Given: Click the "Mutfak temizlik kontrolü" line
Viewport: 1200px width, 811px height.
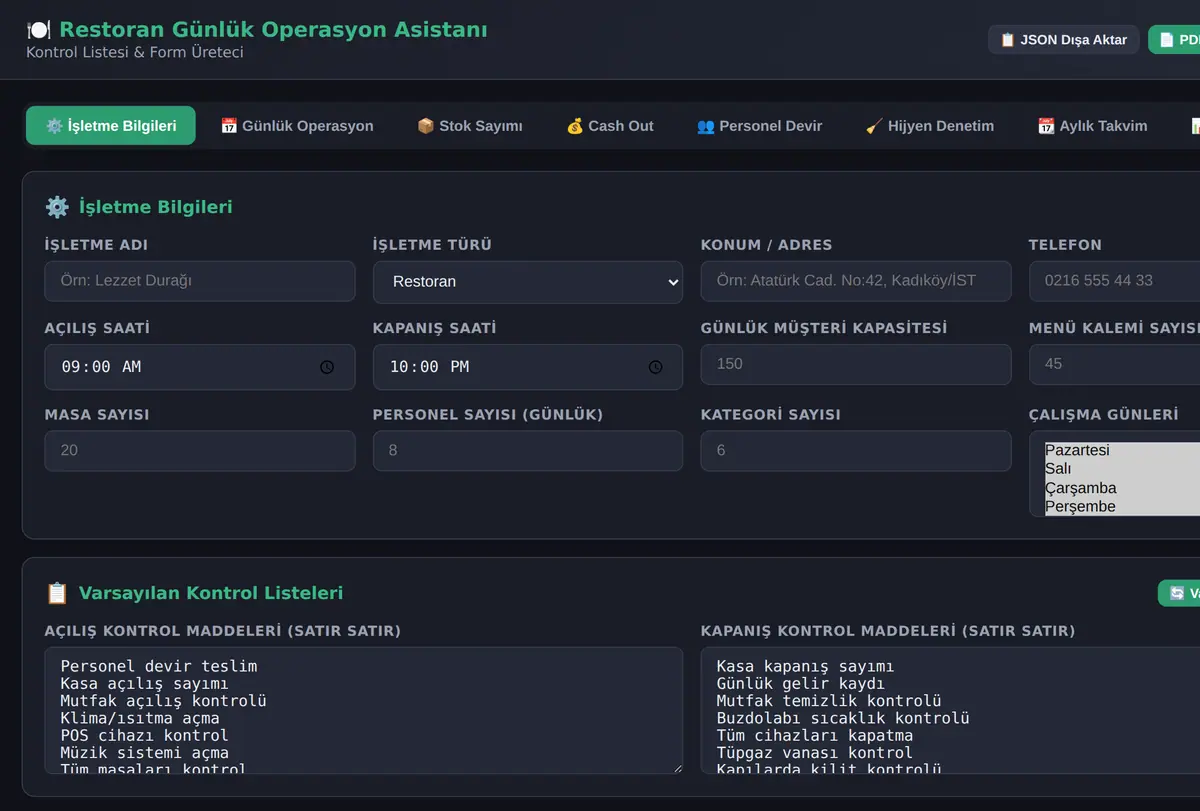Looking at the screenshot, I should [x=829, y=701].
